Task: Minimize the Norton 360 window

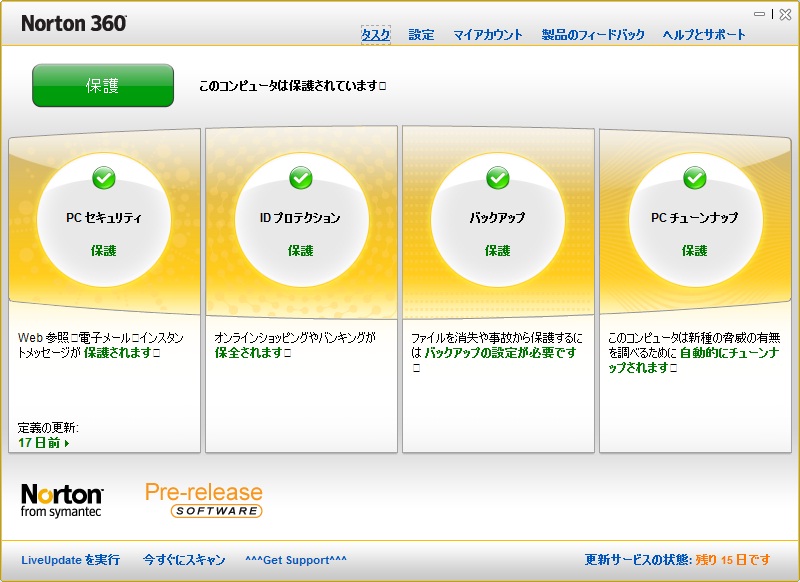Action: tap(760, 14)
